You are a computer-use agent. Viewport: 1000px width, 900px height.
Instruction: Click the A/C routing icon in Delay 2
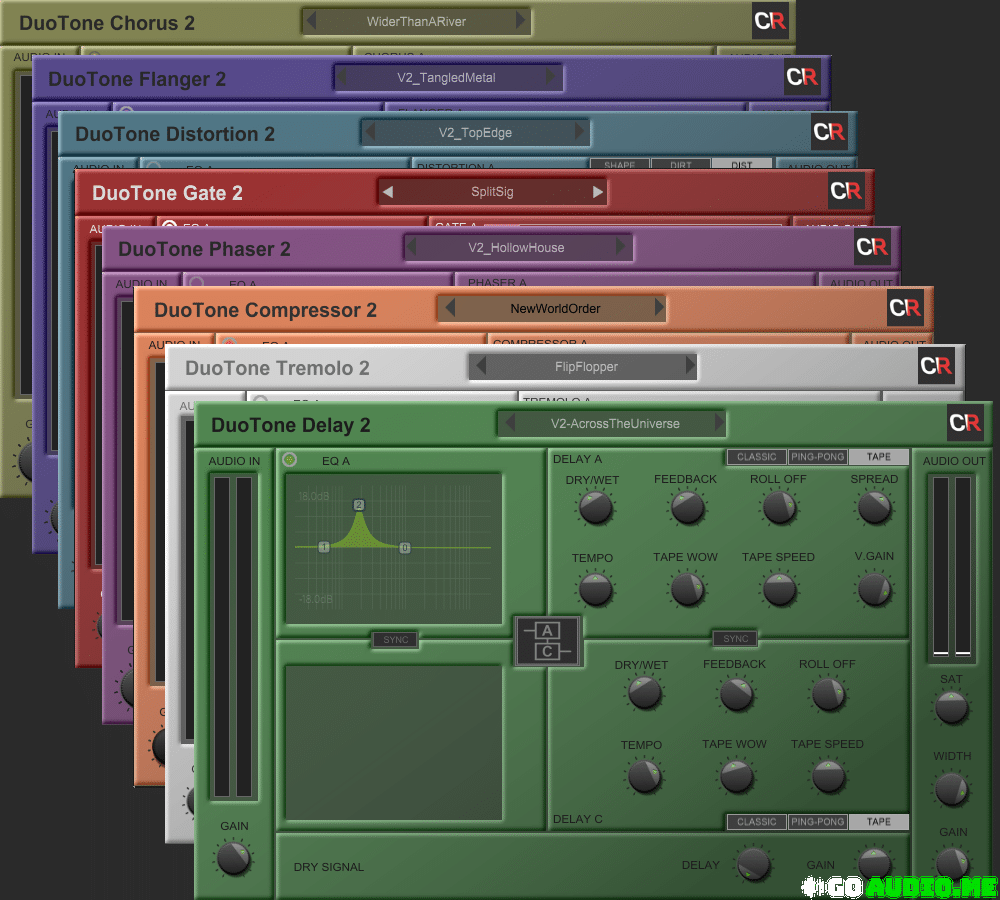[548, 641]
